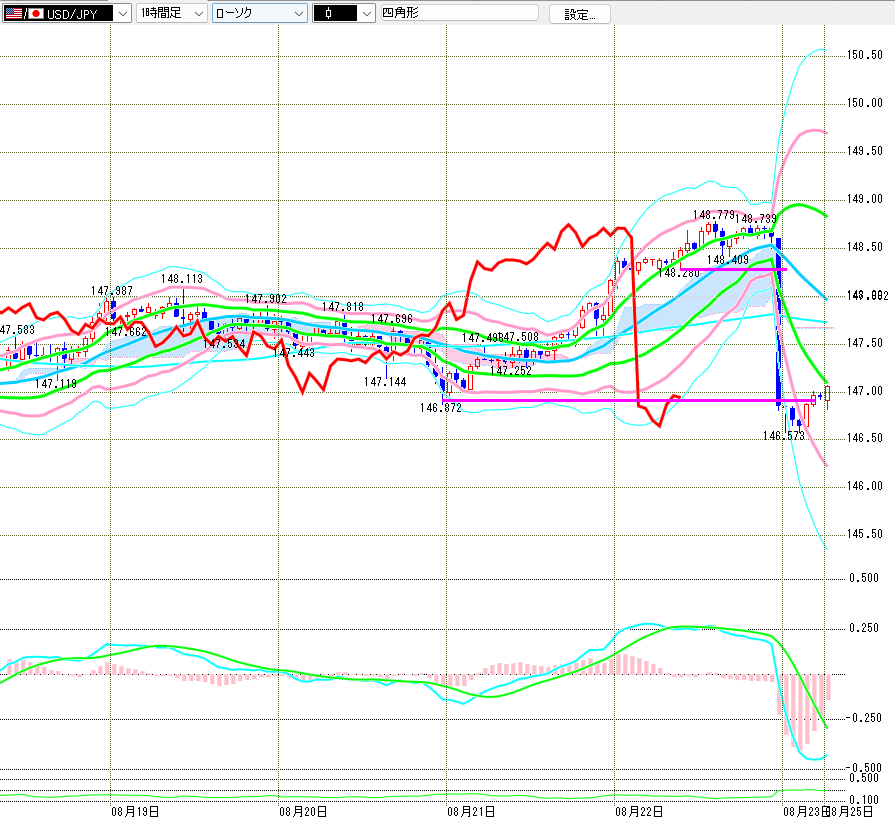Click the 148.113 price label
Image resolution: width=895 pixels, height=820 pixels.
click(x=182, y=279)
